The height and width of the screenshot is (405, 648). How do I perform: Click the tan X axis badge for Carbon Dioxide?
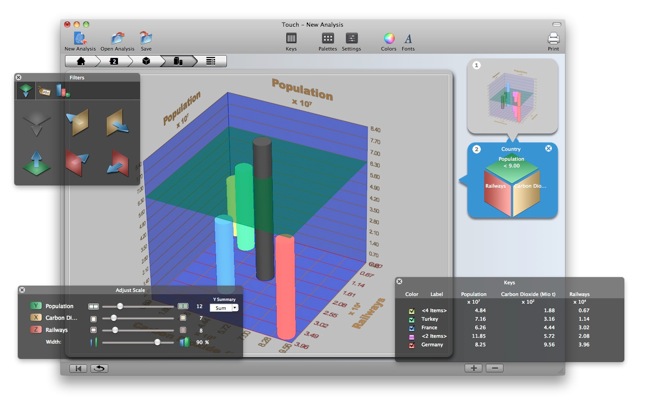(x=36, y=318)
